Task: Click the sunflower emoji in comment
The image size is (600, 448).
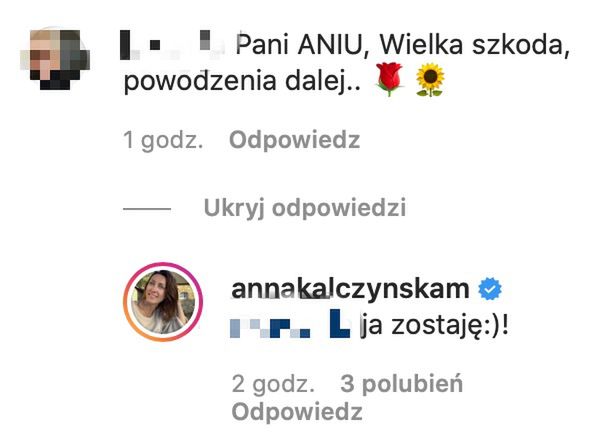Action: point(430,80)
